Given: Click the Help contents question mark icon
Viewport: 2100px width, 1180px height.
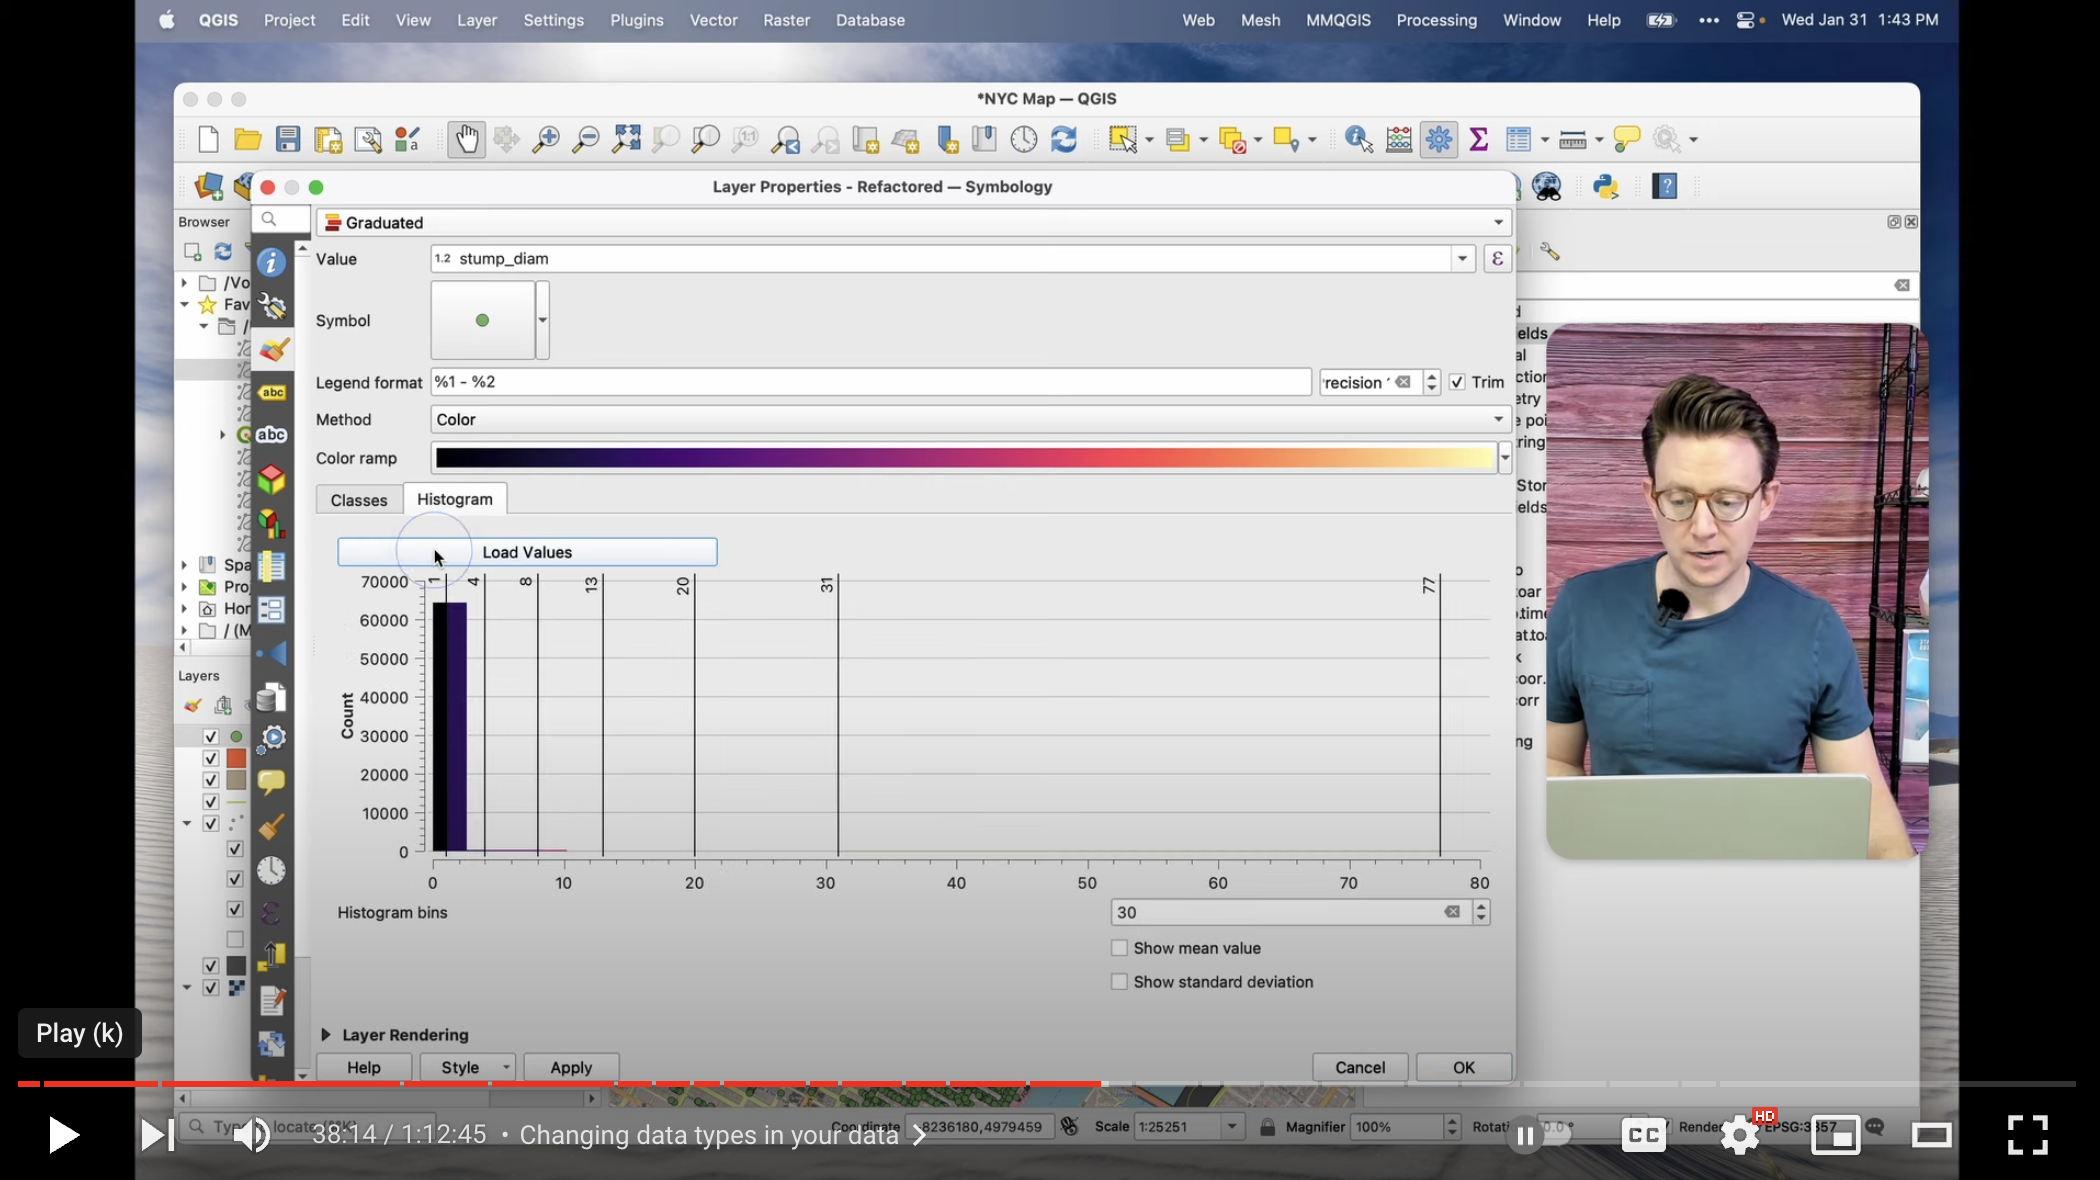Looking at the screenshot, I should (x=1665, y=186).
